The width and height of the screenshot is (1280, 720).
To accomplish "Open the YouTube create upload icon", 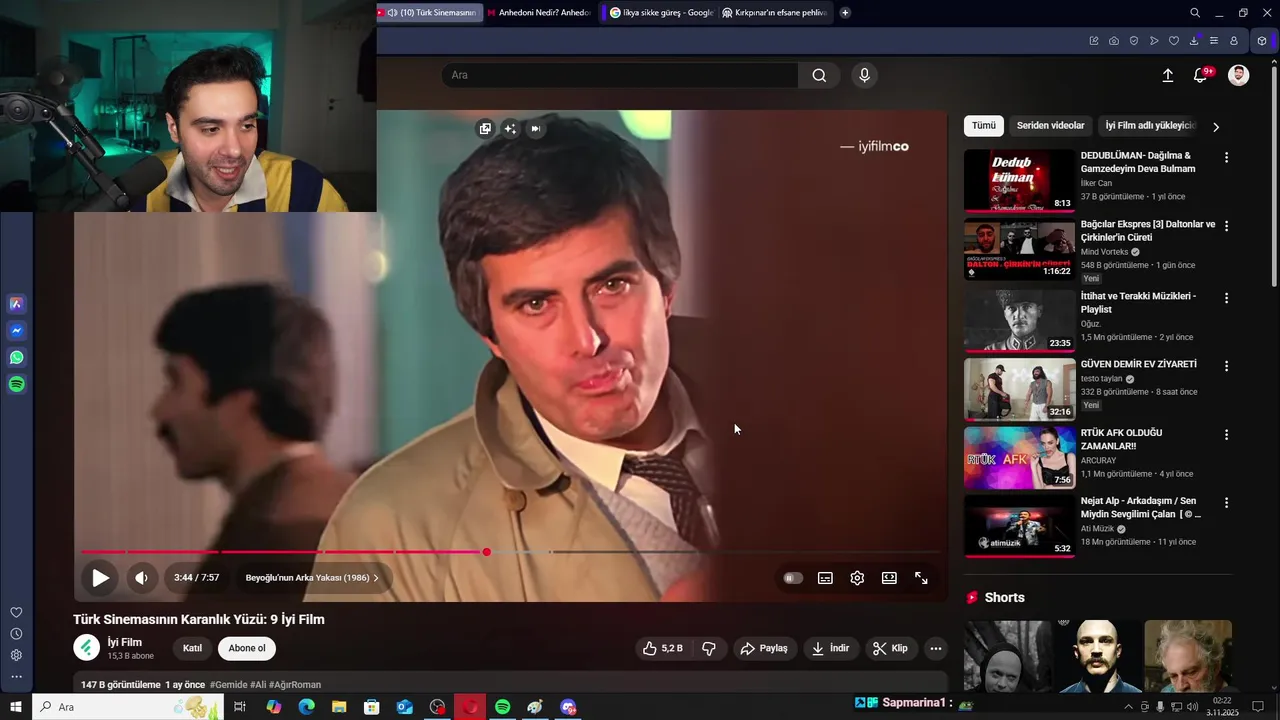I will click(1167, 75).
